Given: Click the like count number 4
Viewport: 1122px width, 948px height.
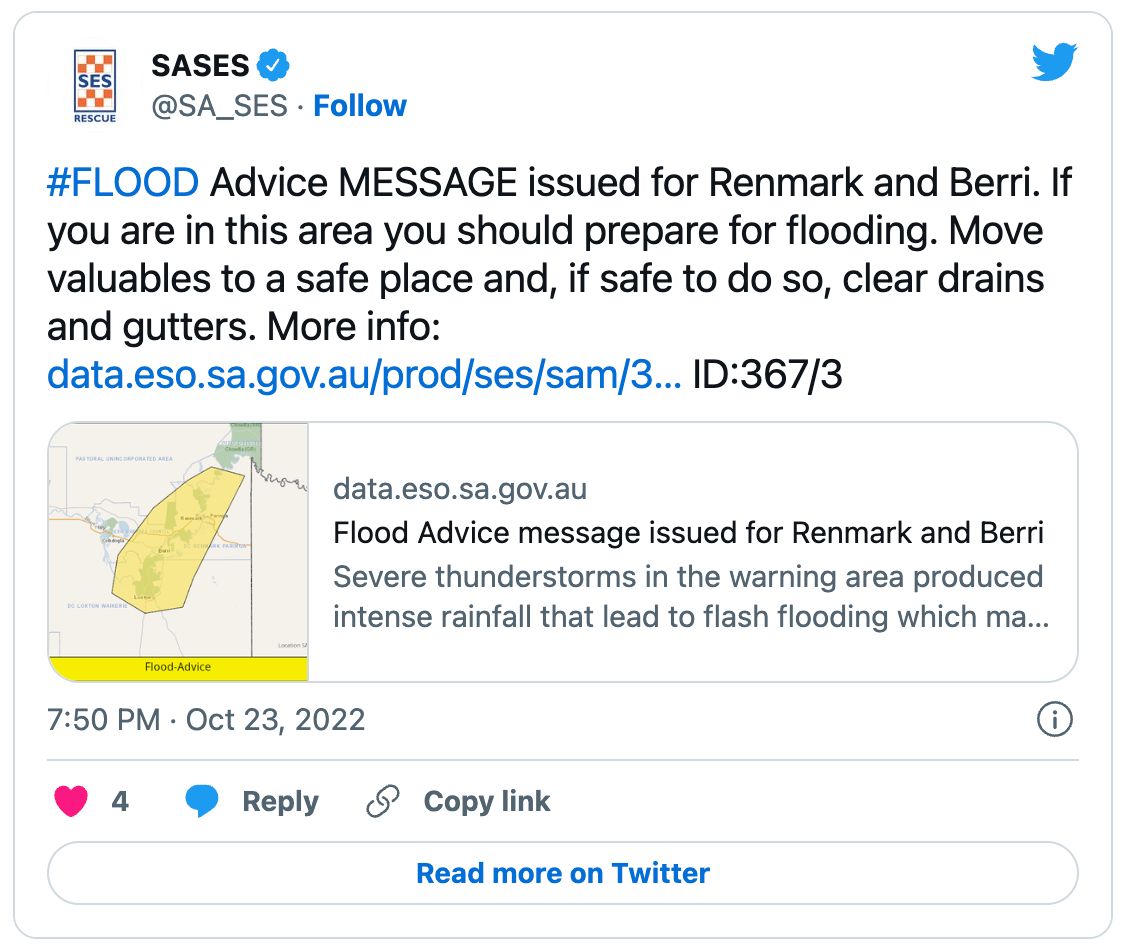Looking at the screenshot, I should pyautogui.click(x=120, y=801).
